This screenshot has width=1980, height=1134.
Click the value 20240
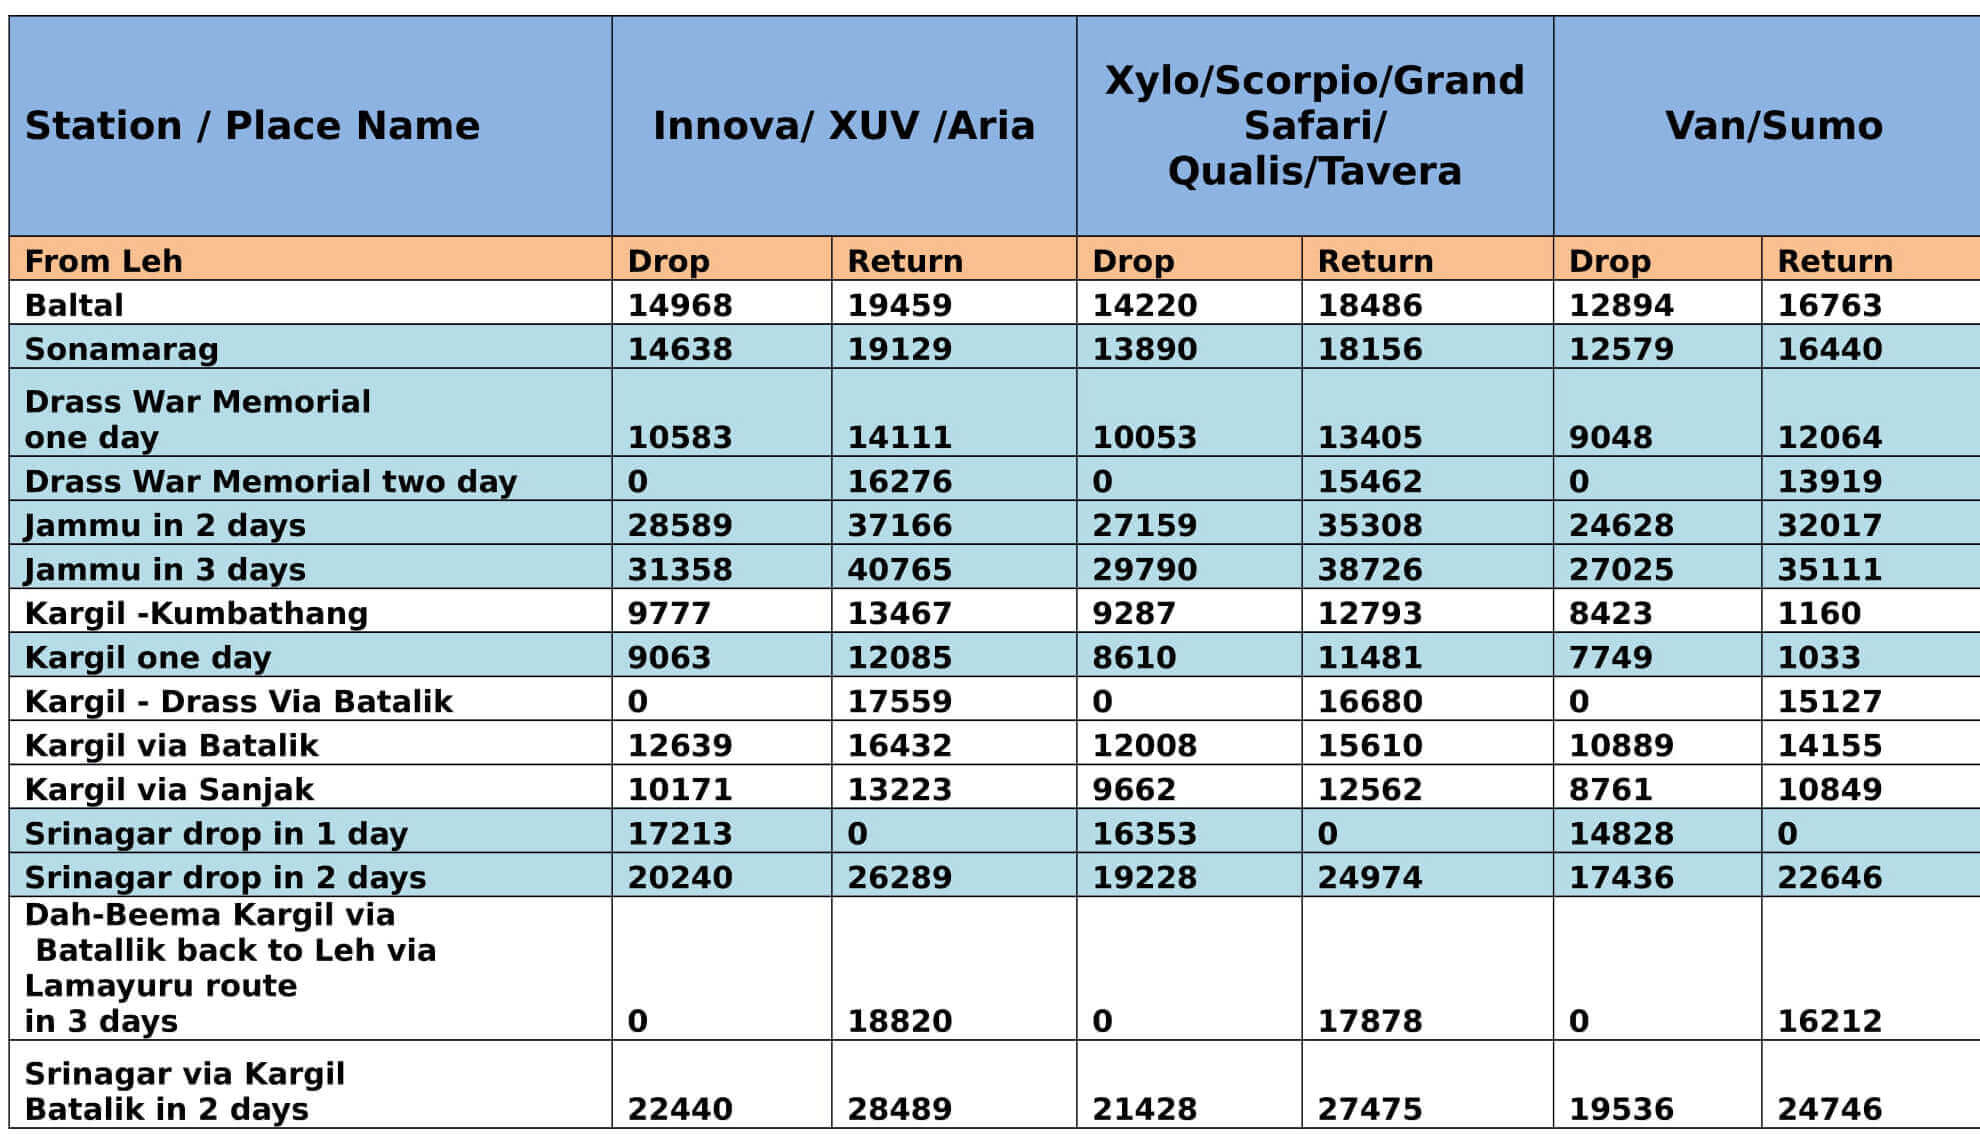point(680,877)
